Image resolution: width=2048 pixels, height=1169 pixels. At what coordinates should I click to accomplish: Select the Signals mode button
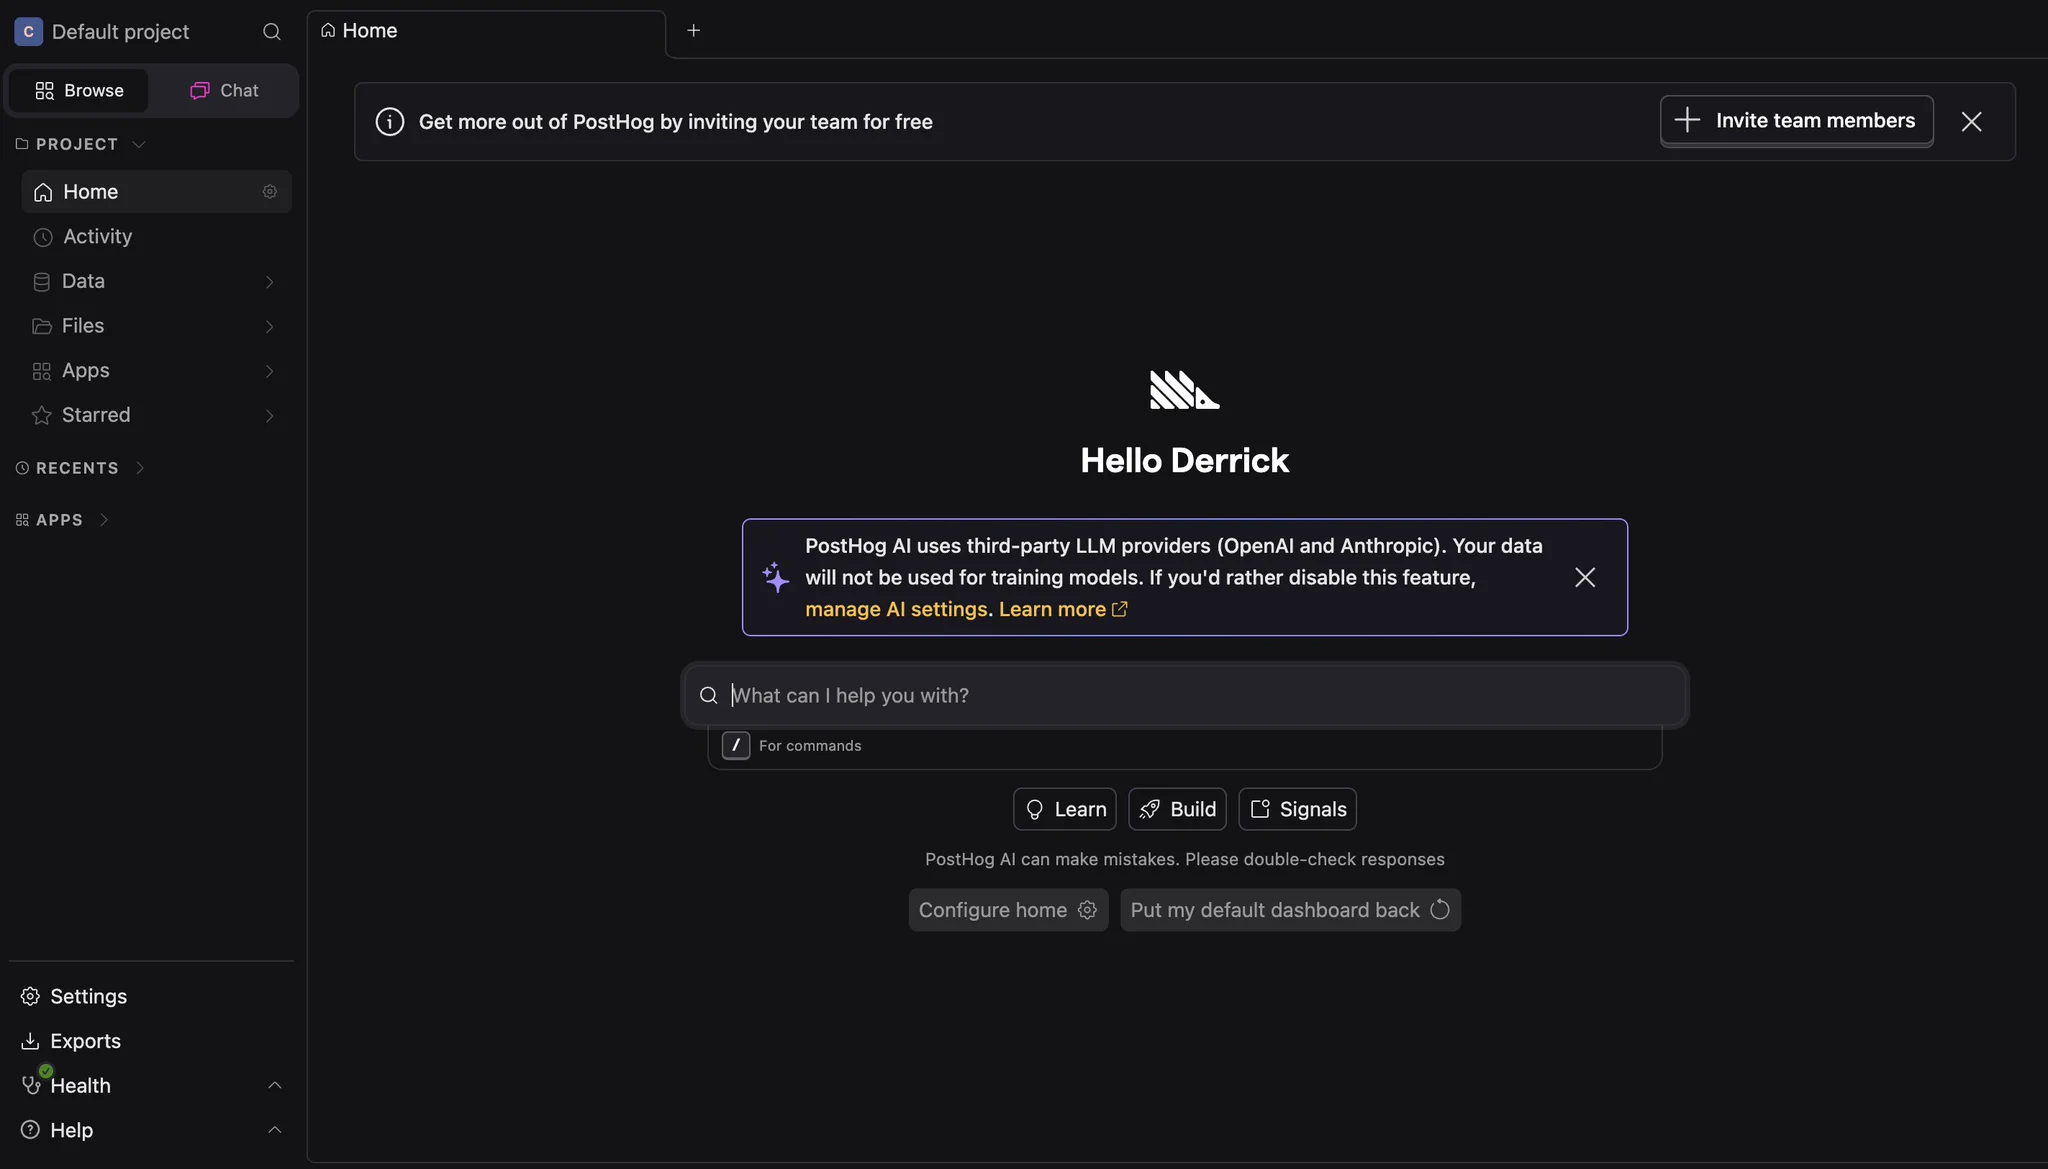point(1297,809)
